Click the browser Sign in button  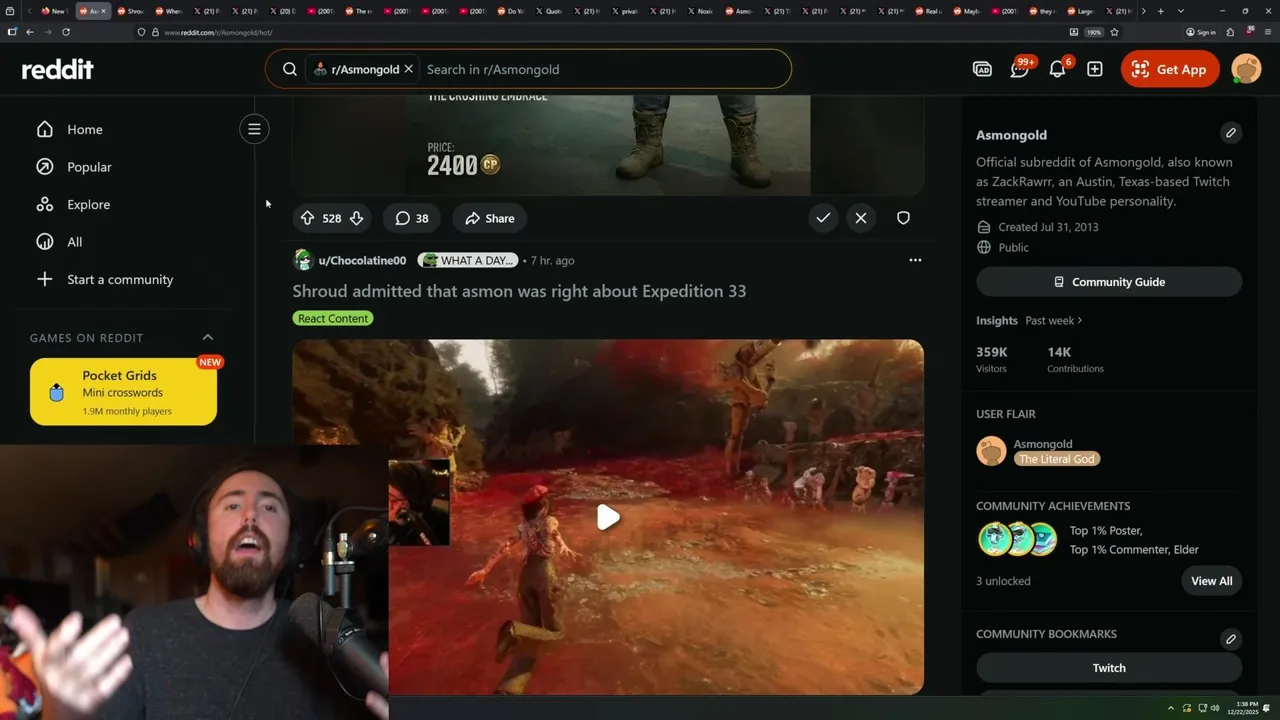click(1201, 32)
